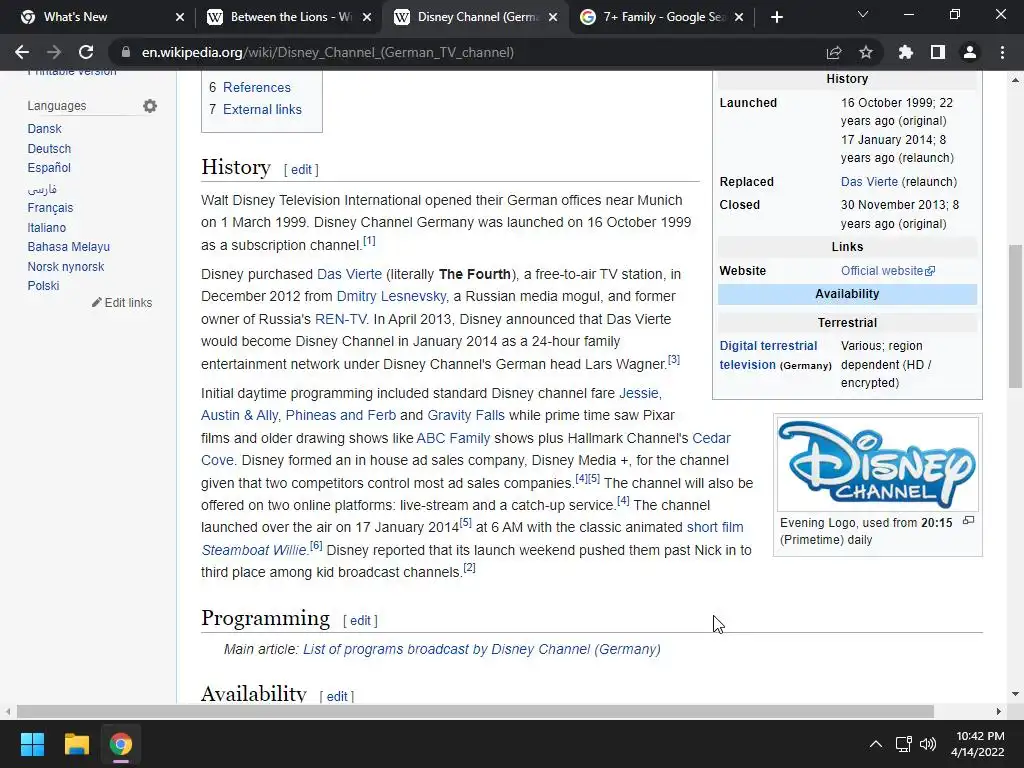The width and height of the screenshot is (1024, 768).
Task: Open the network status icon
Action: click(904, 744)
